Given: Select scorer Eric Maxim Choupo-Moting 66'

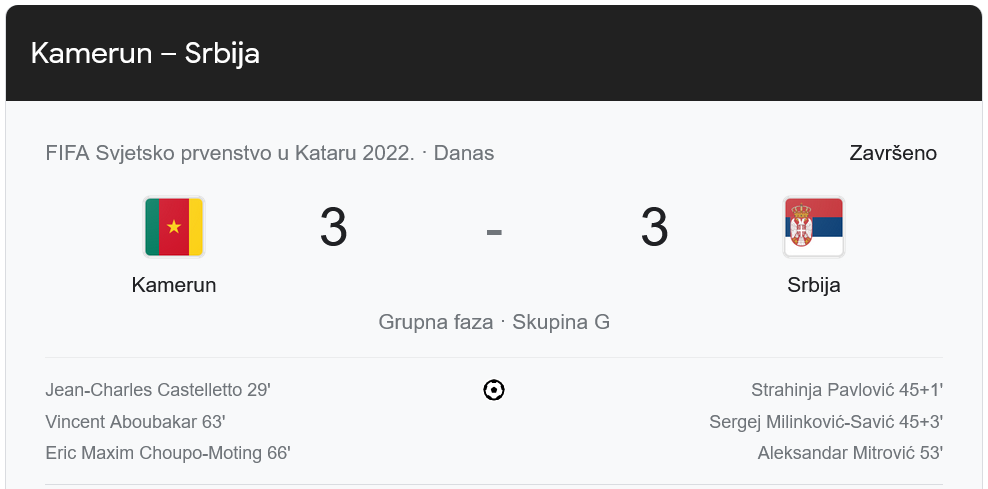Looking at the screenshot, I should click(168, 453).
